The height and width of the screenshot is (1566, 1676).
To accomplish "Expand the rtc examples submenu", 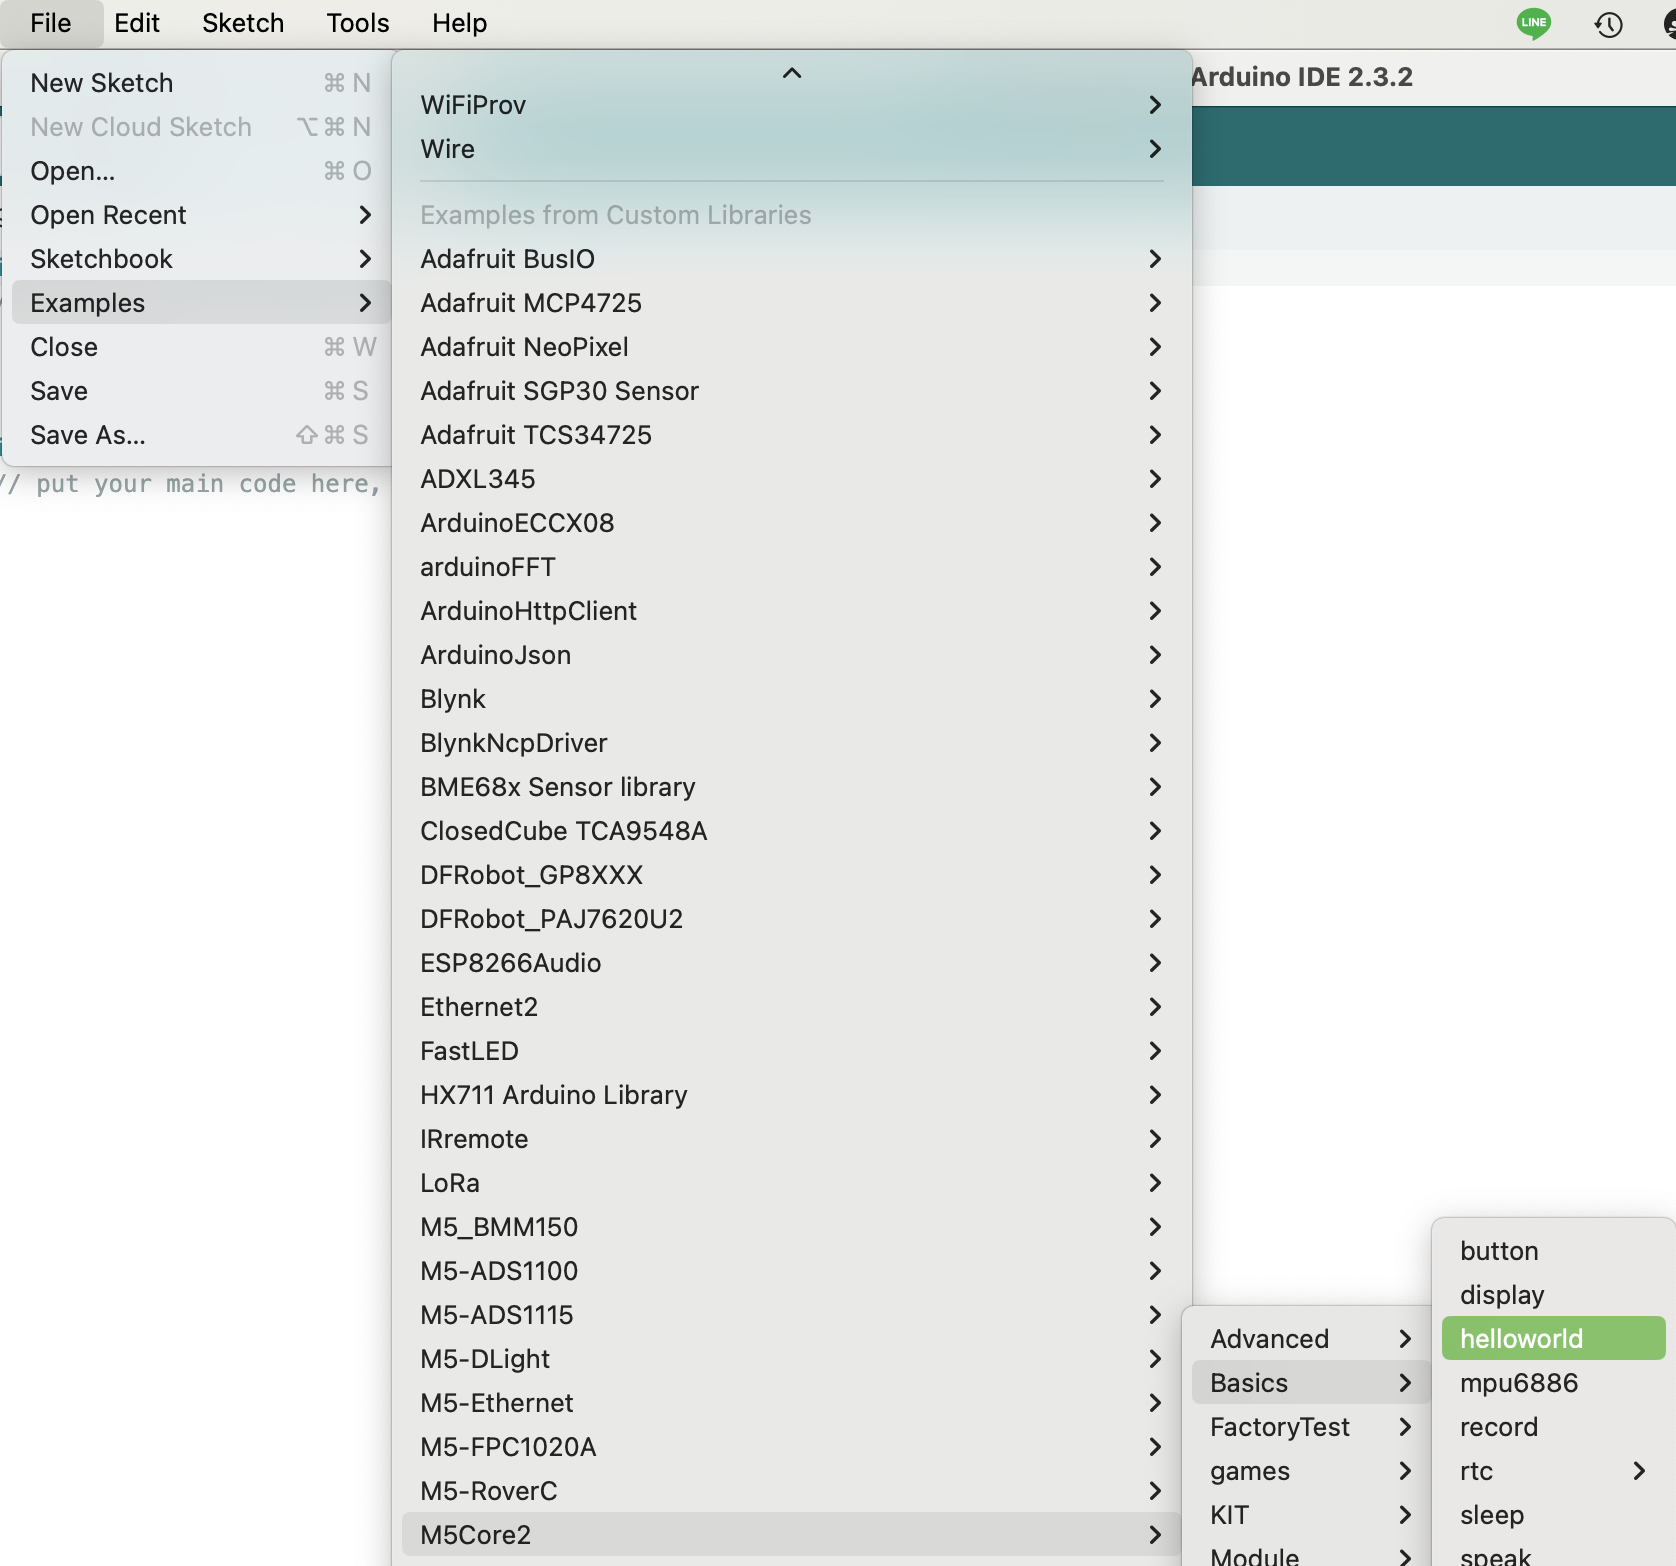I will 1553,1471.
